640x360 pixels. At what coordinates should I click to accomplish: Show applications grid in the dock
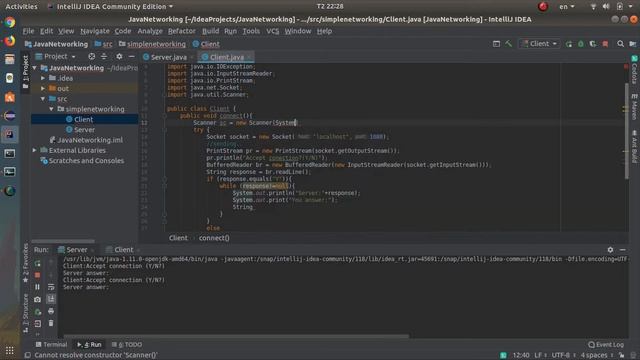tap(10, 350)
